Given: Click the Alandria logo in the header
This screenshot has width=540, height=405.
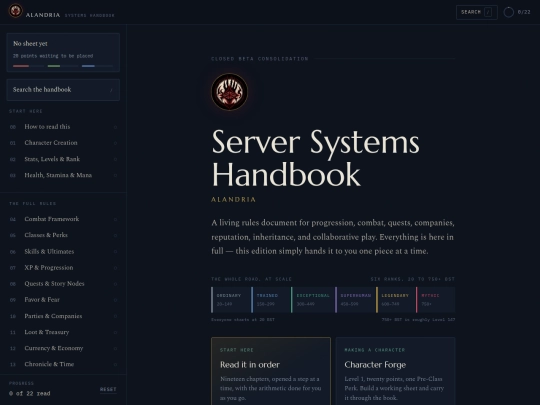Looking at the screenshot, I should 15,11.
